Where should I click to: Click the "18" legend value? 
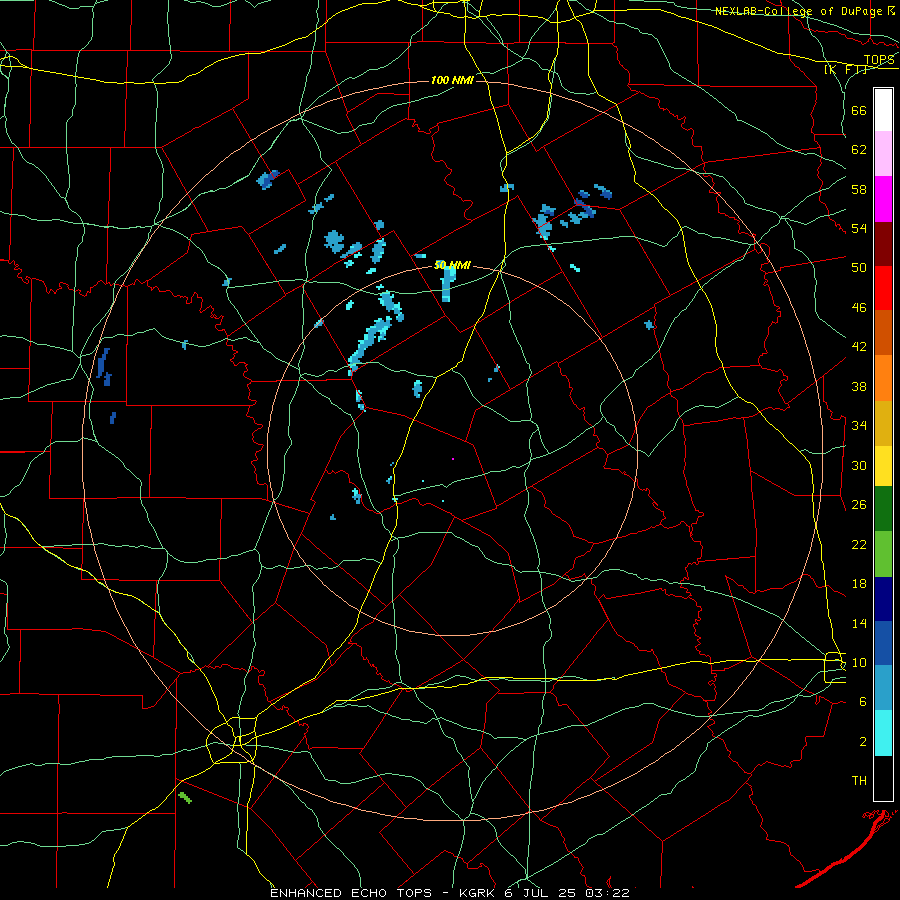pos(859,584)
